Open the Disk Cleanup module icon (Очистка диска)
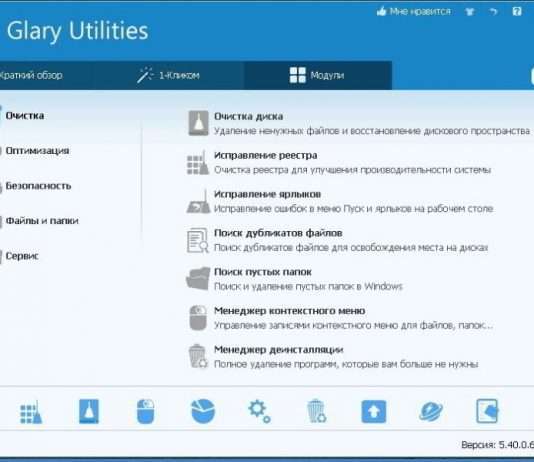Image resolution: width=534 pixels, height=462 pixels. tap(198, 123)
